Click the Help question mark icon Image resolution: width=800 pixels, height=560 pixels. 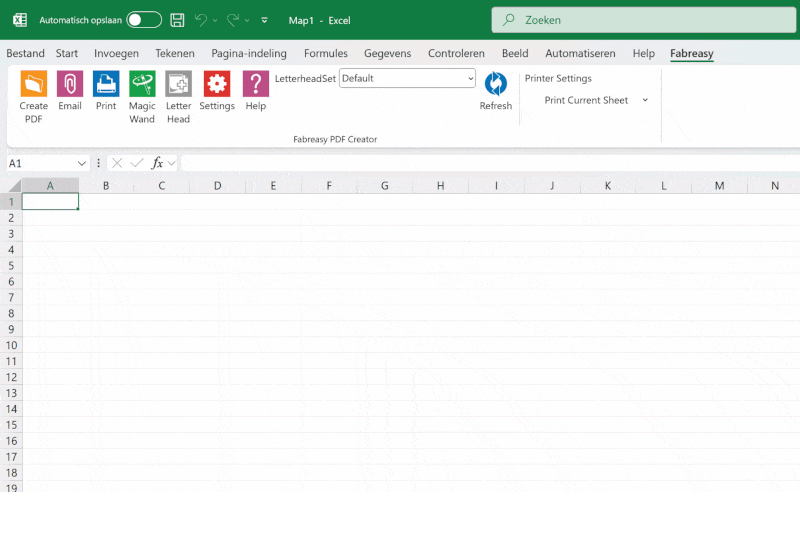pos(256,84)
